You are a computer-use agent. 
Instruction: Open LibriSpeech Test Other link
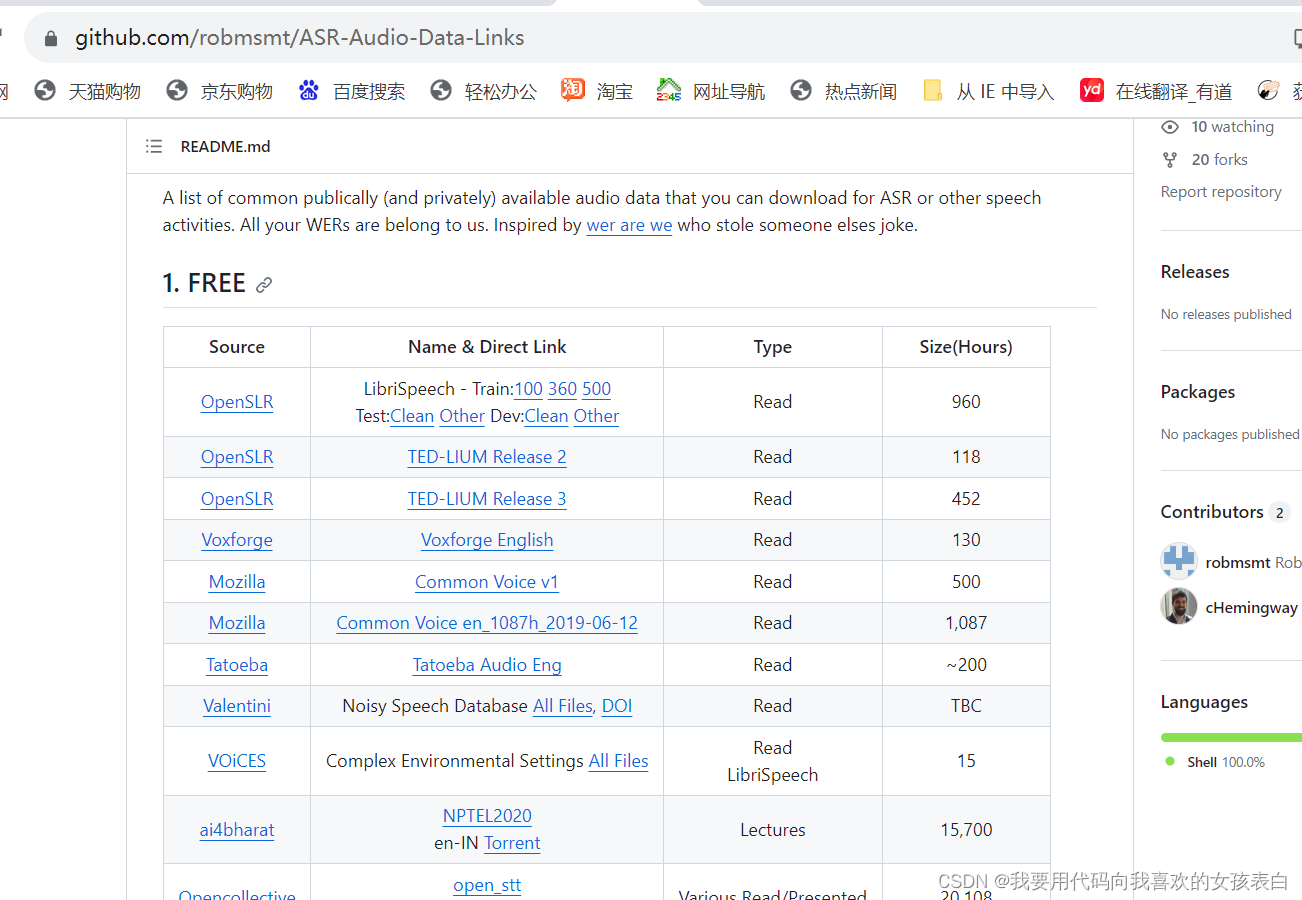coord(462,416)
